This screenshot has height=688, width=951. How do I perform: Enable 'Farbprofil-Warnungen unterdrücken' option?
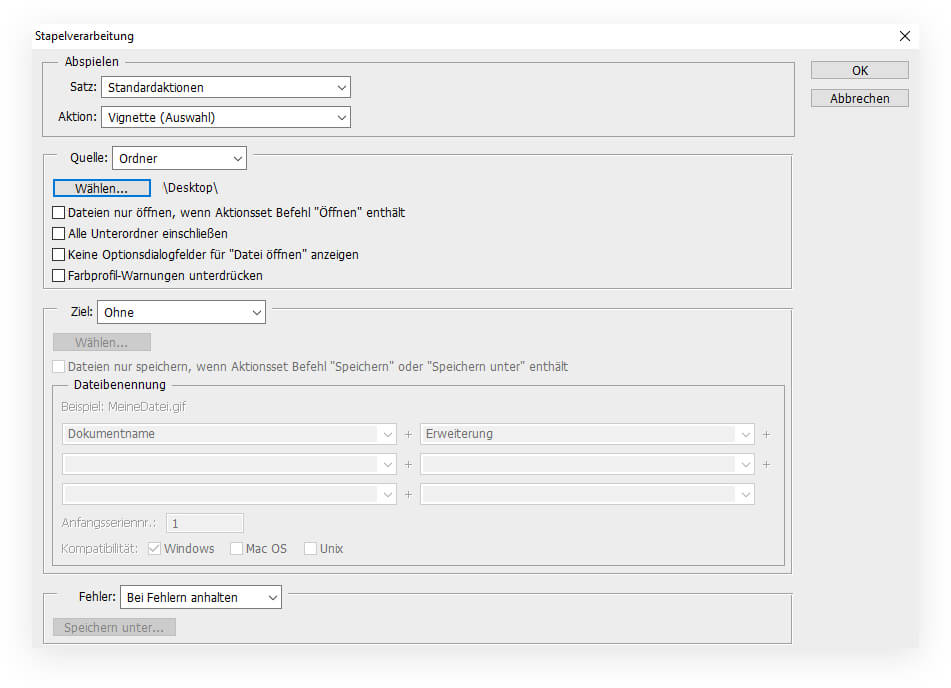[59, 275]
